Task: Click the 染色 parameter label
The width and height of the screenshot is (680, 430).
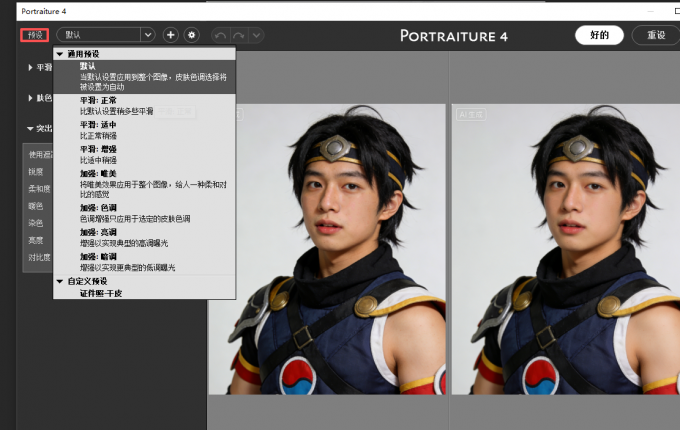Action: point(36,223)
